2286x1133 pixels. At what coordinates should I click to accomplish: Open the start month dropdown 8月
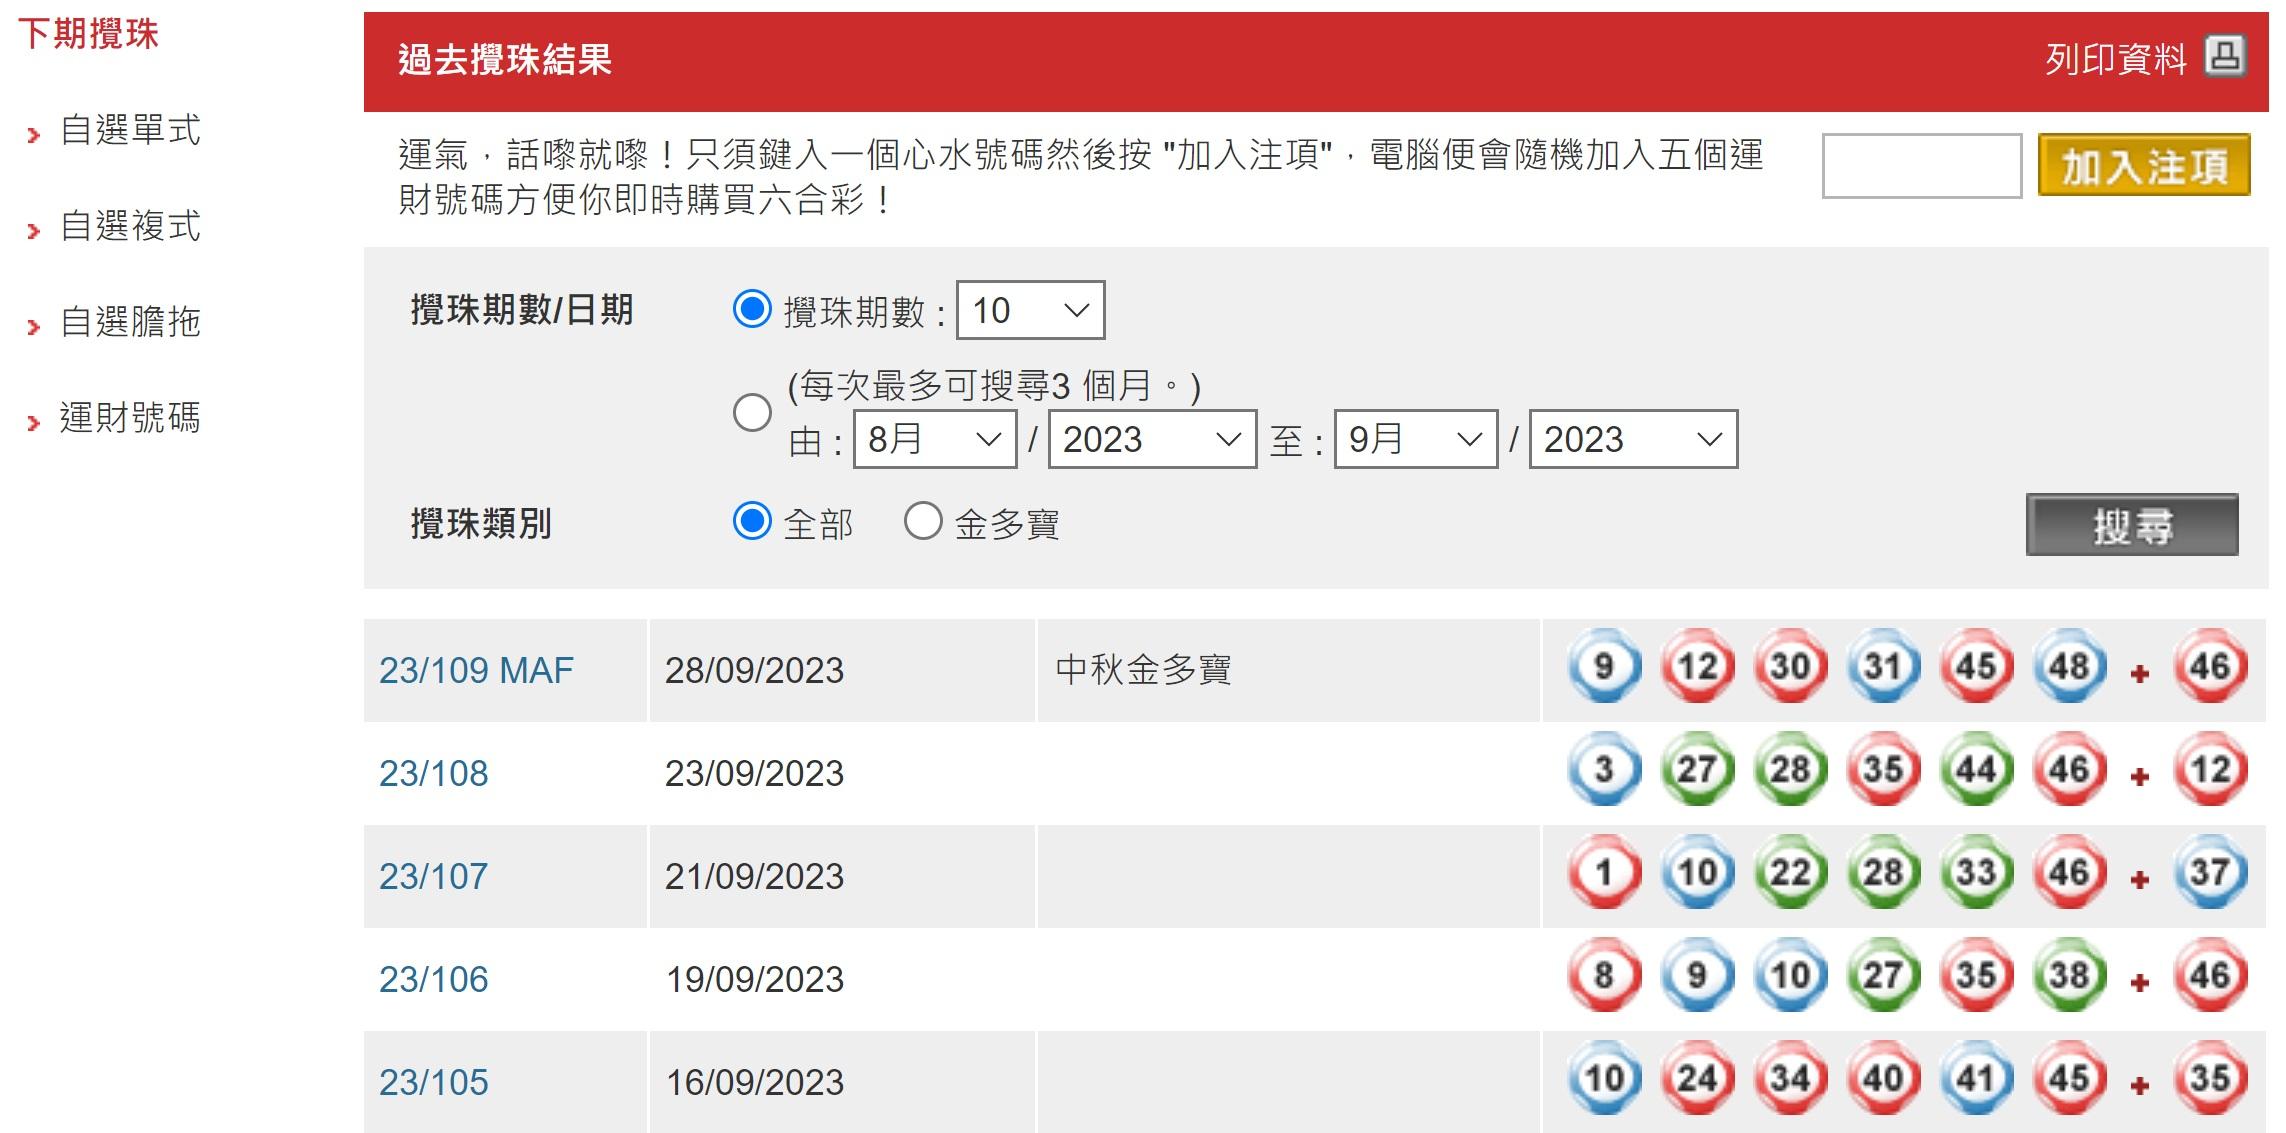pyautogui.click(x=934, y=439)
